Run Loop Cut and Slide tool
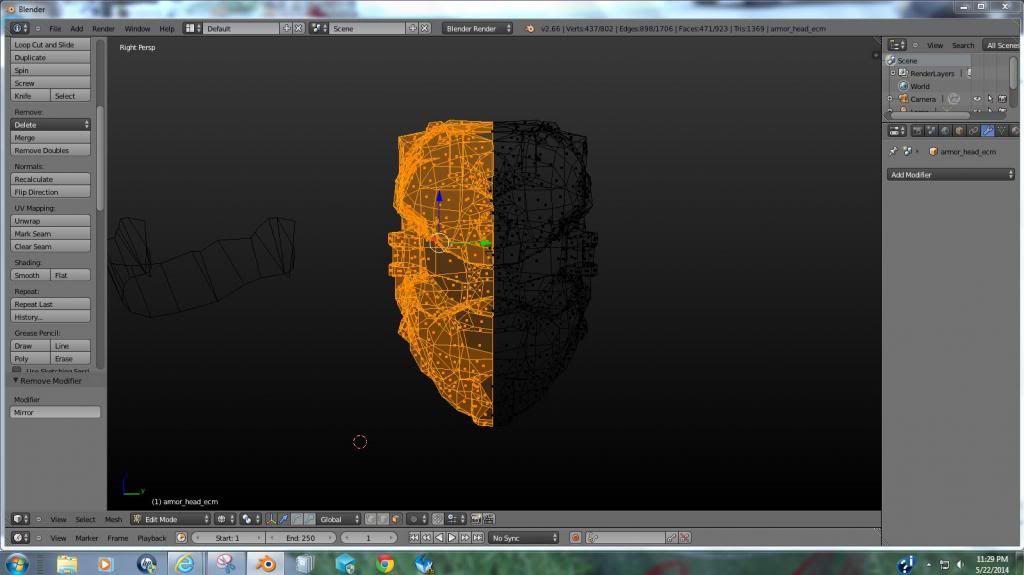Viewport: 1024px width, 575px height. 50,44
